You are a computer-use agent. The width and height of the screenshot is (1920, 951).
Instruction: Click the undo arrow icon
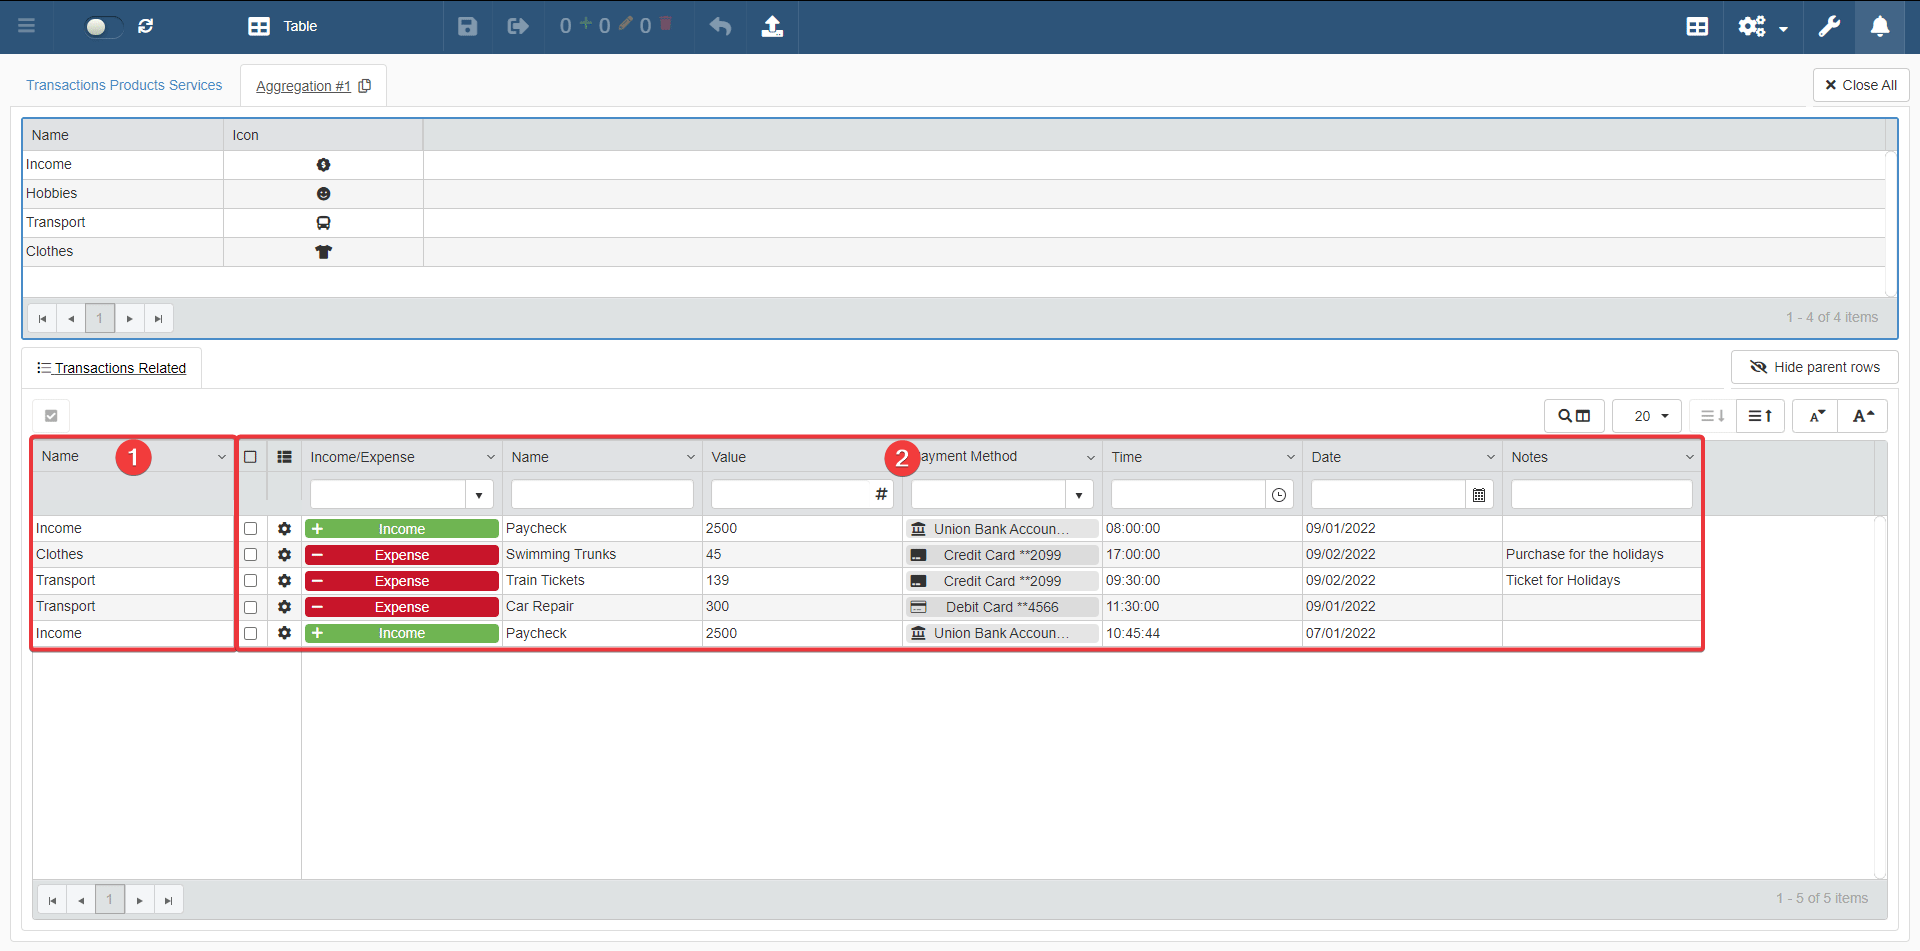[x=720, y=27]
